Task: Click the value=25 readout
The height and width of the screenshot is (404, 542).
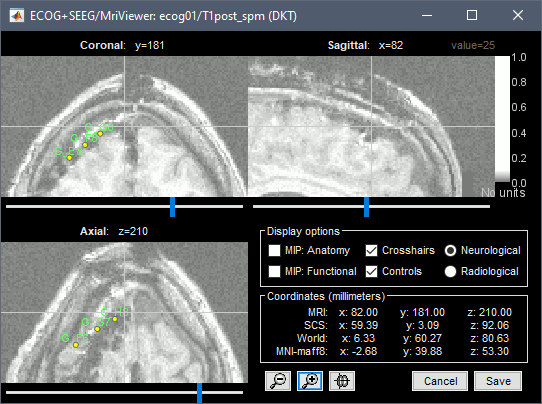Action: point(473,45)
